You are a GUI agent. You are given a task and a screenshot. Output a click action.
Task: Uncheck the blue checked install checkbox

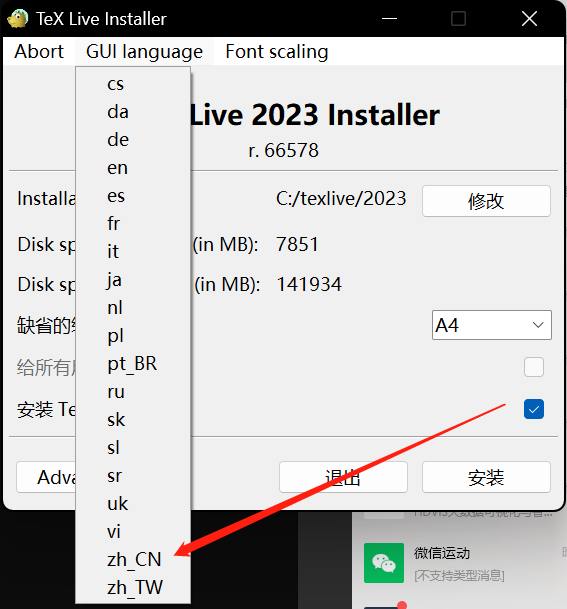click(x=534, y=409)
